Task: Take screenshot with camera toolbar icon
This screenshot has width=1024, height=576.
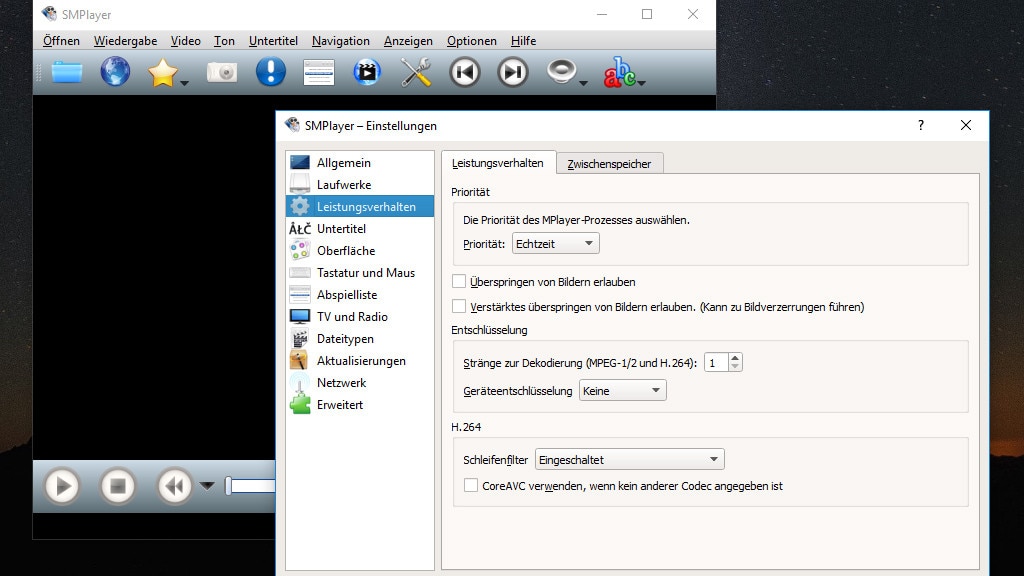Action: tap(222, 72)
